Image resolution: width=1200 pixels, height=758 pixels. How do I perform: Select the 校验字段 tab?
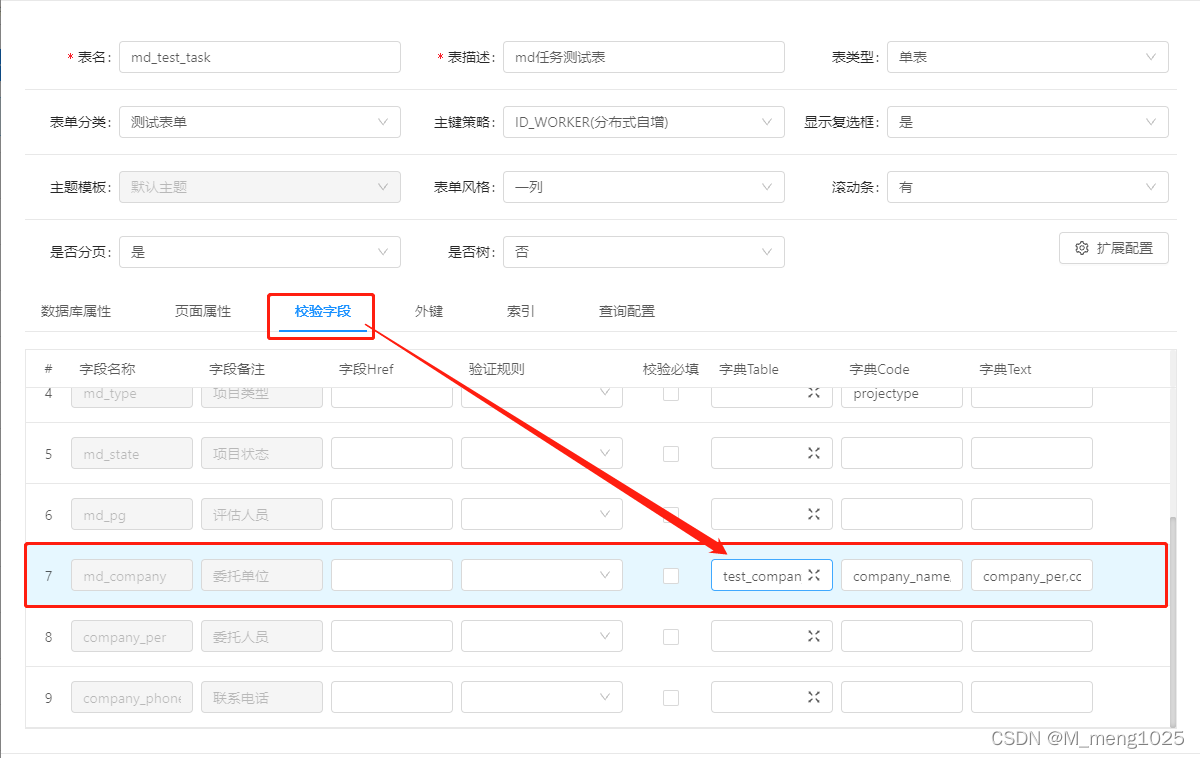323,311
